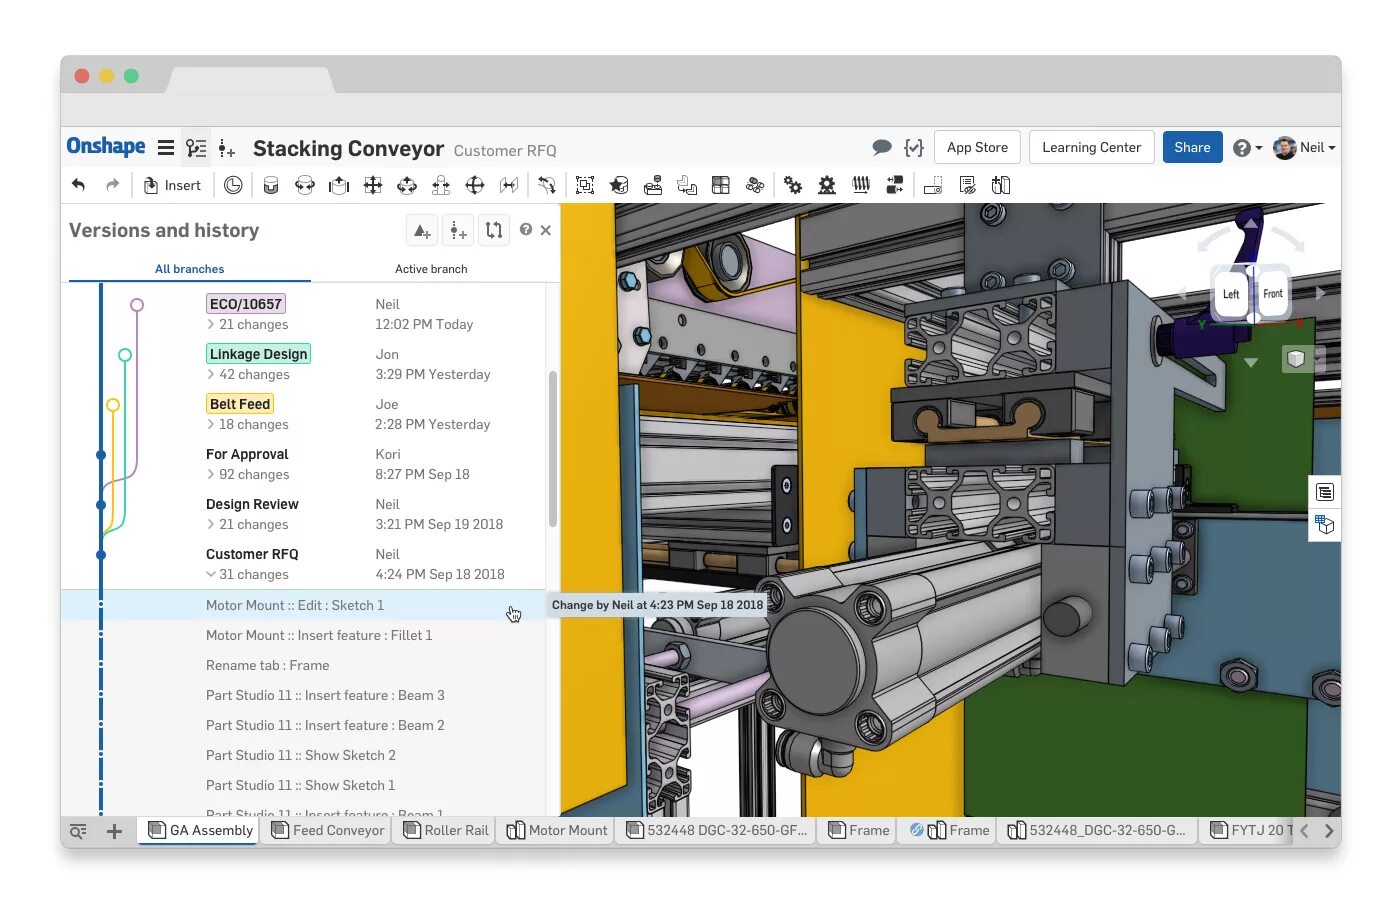Click the Front face of view cube
The width and height of the screenshot is (1400, 920).
[1272, 294]
